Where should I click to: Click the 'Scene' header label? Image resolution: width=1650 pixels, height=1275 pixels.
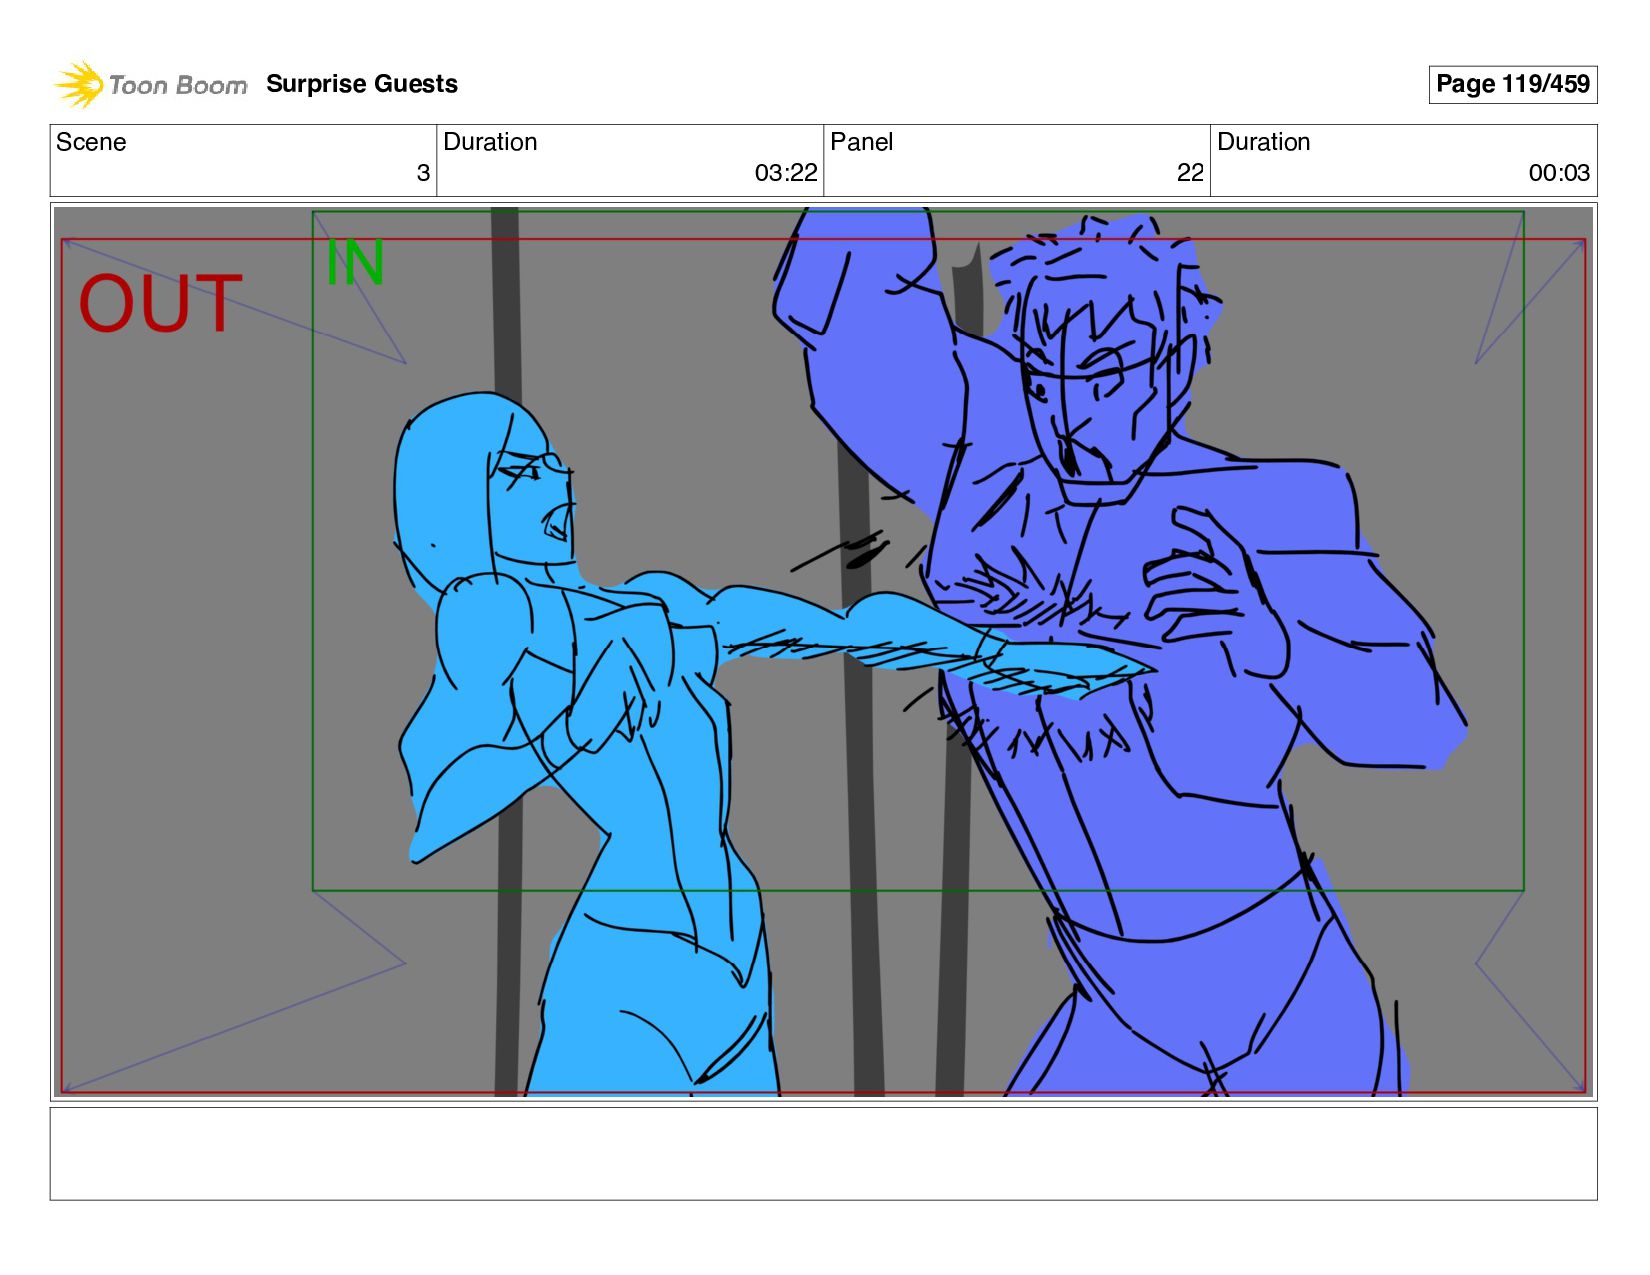tap(91, 142)
